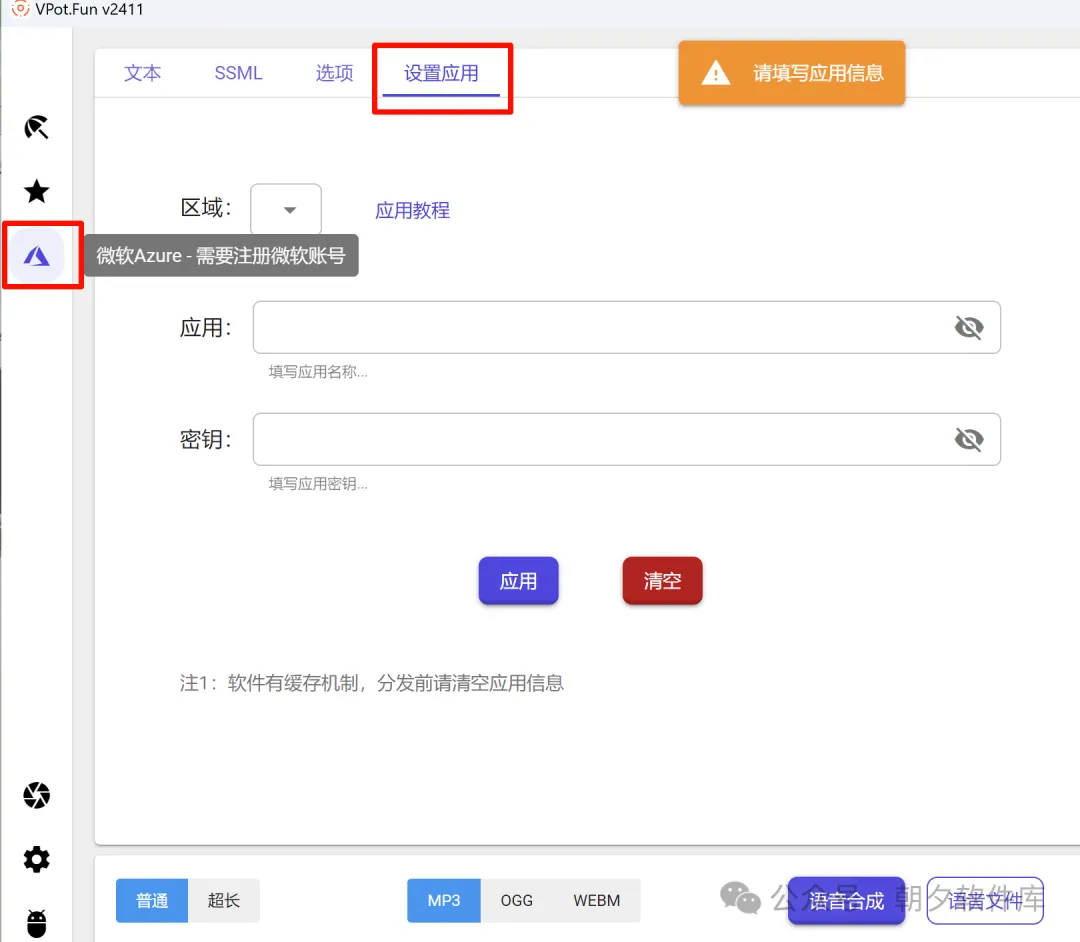The width and height of the screenshot is (1080, 942).
Task: Open the settings gear in the sidebar
Action: [x=36, y=858]
